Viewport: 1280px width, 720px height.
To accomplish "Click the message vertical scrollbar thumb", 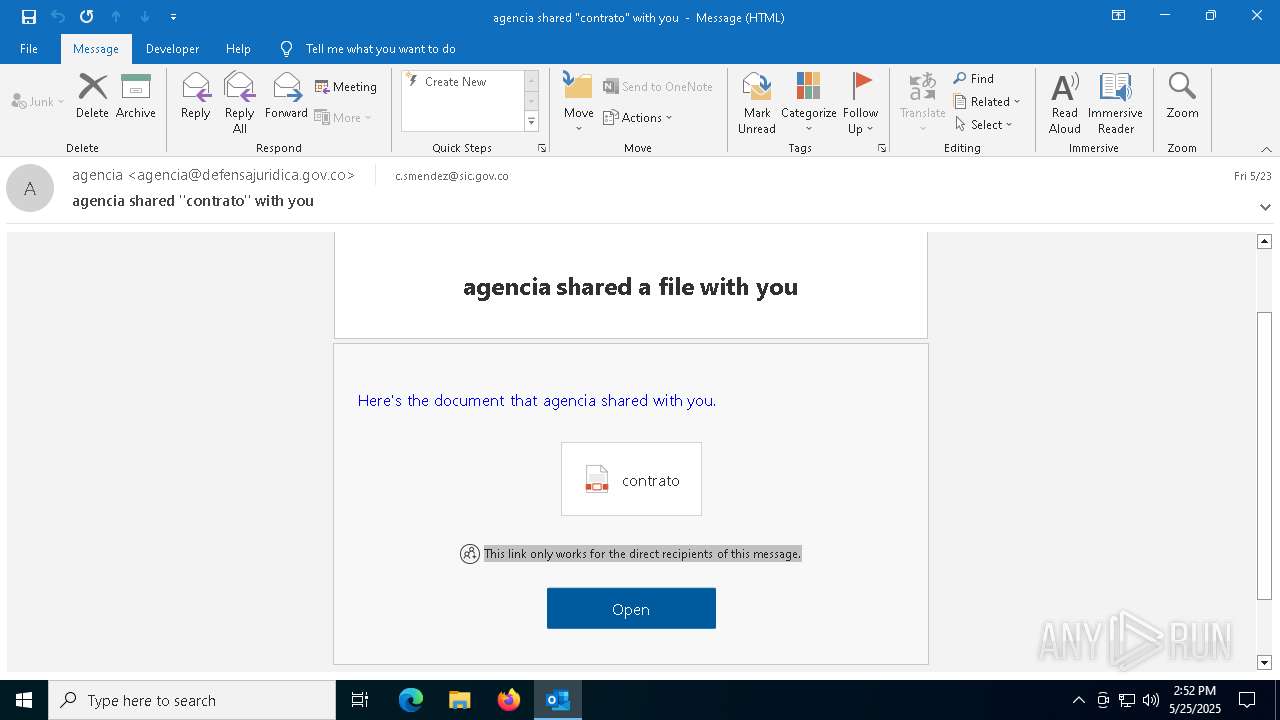I will point(1264,456).
